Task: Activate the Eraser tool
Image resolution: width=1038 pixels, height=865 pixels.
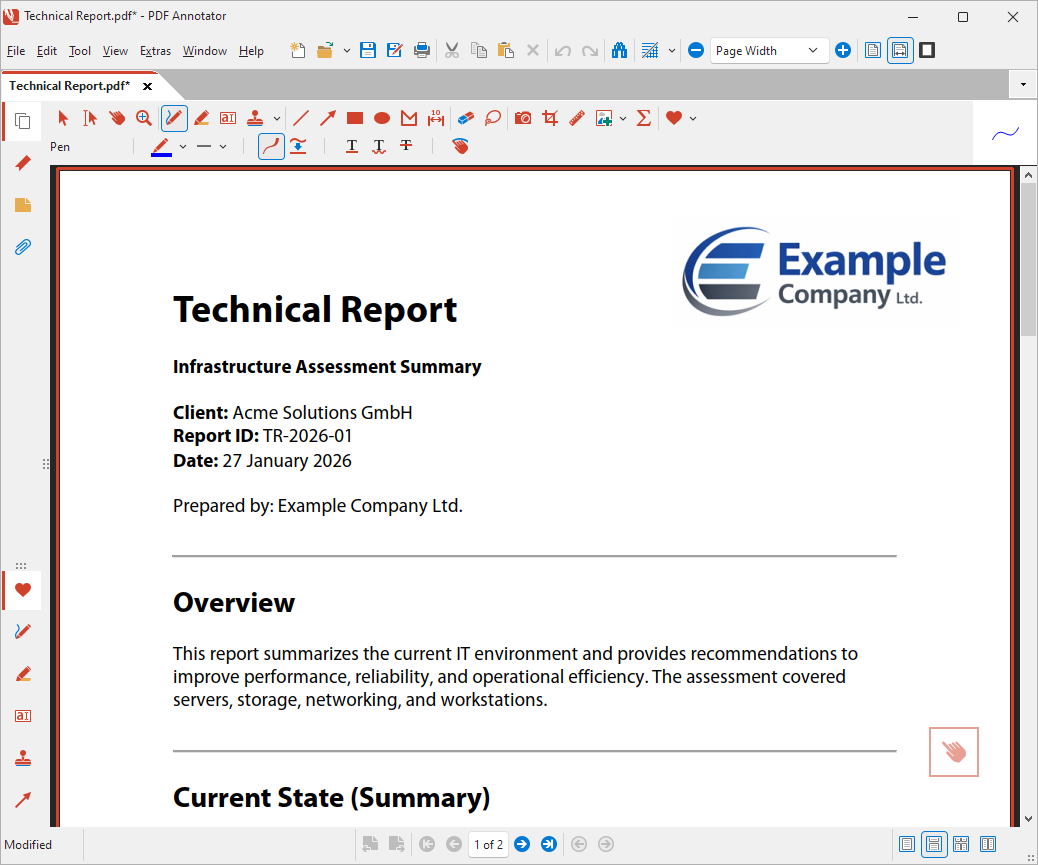Action: coord(465,118)
